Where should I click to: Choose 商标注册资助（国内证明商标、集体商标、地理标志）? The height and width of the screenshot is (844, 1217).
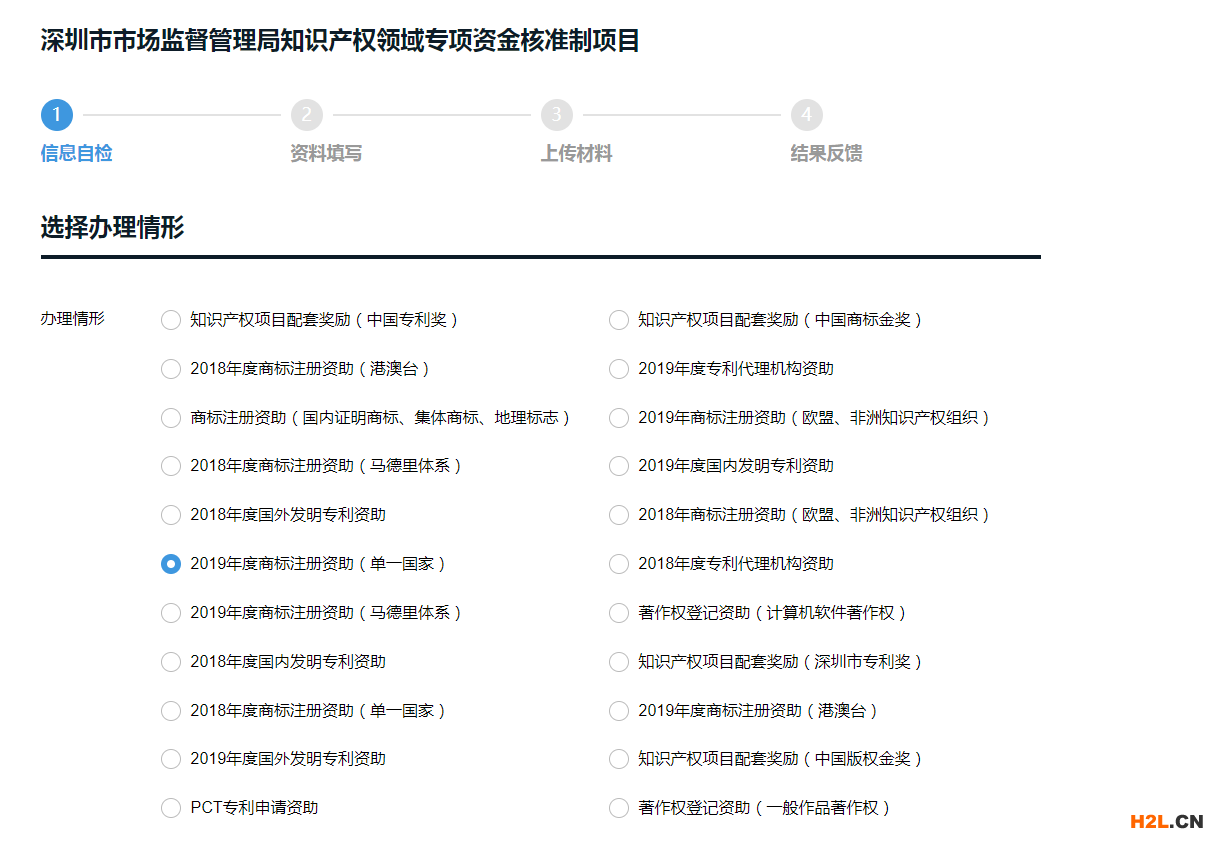coord(171,418)
